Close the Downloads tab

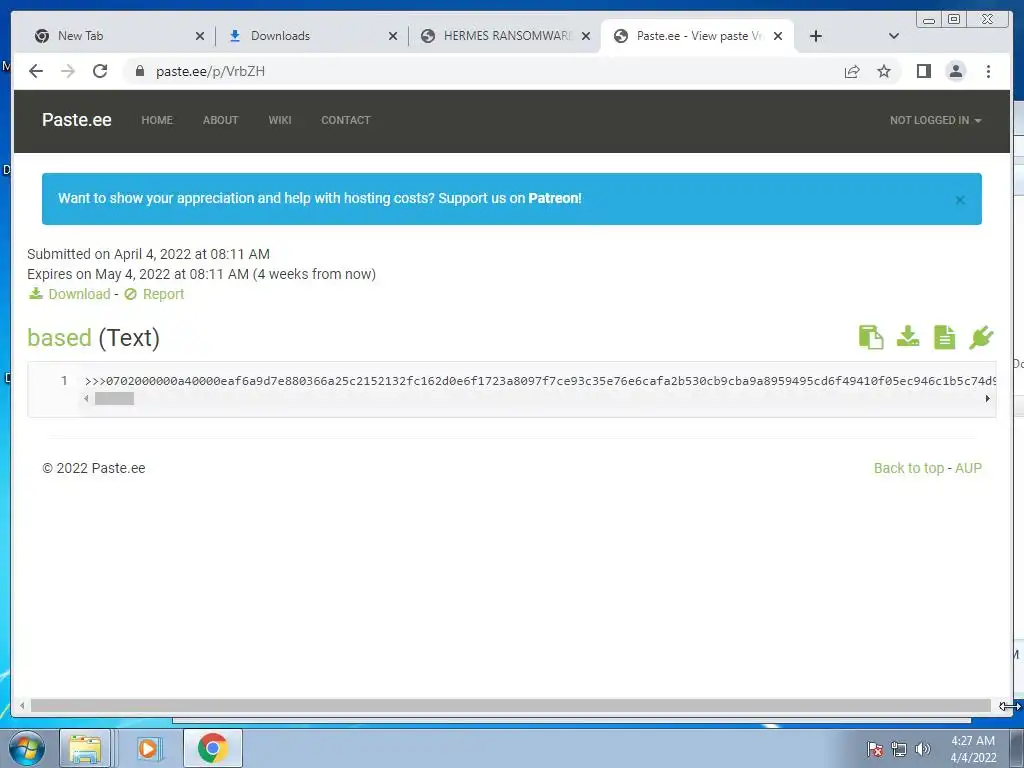(393, 36)
